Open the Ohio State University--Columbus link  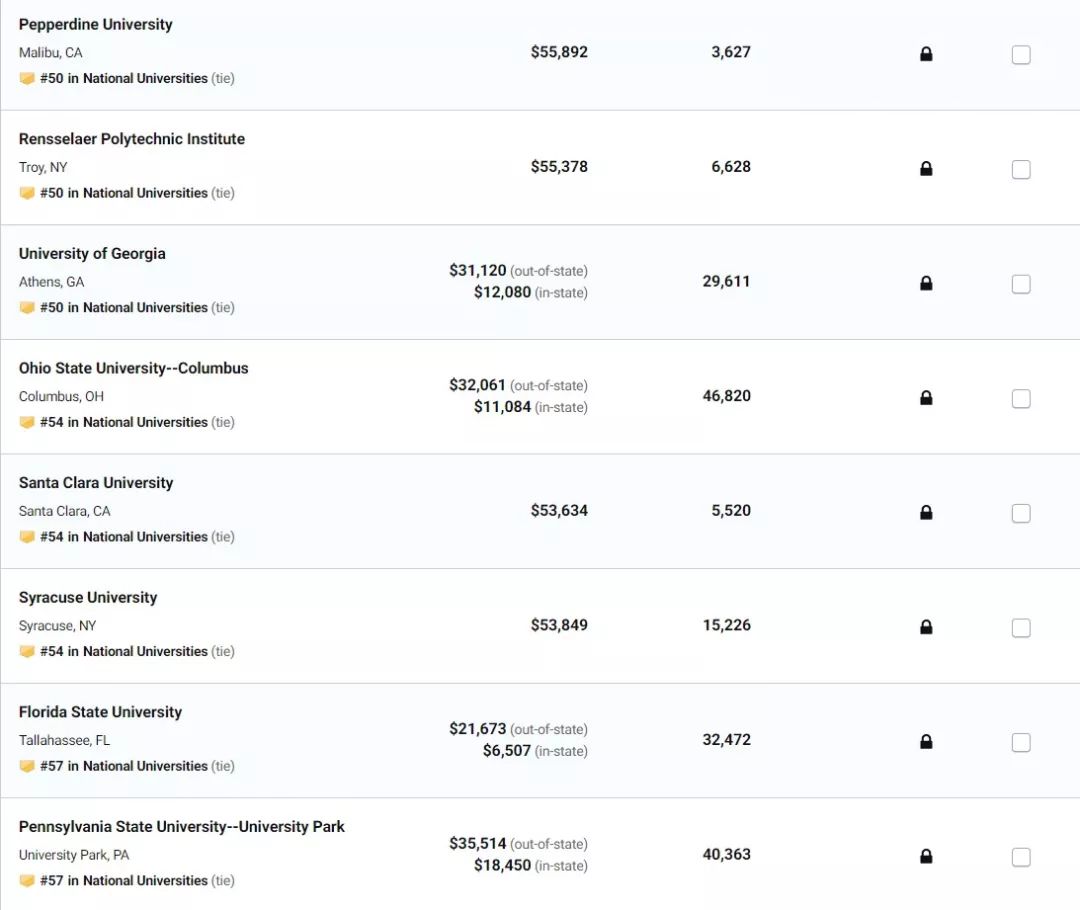coord(134,369)
